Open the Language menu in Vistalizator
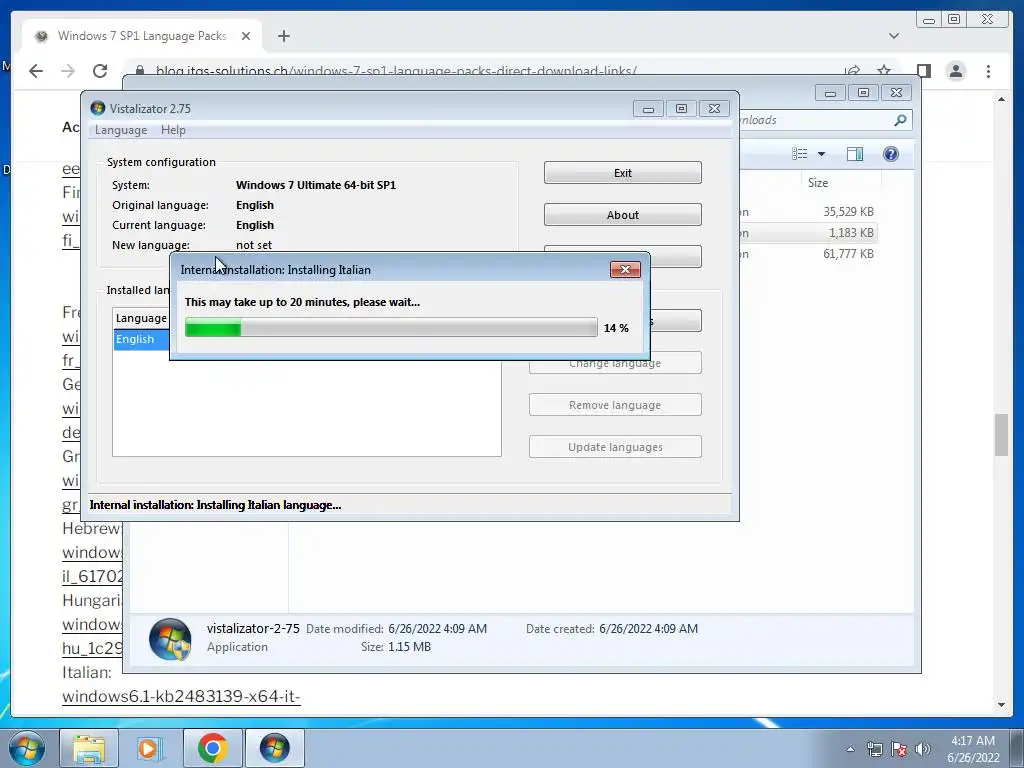 (121, 130)
